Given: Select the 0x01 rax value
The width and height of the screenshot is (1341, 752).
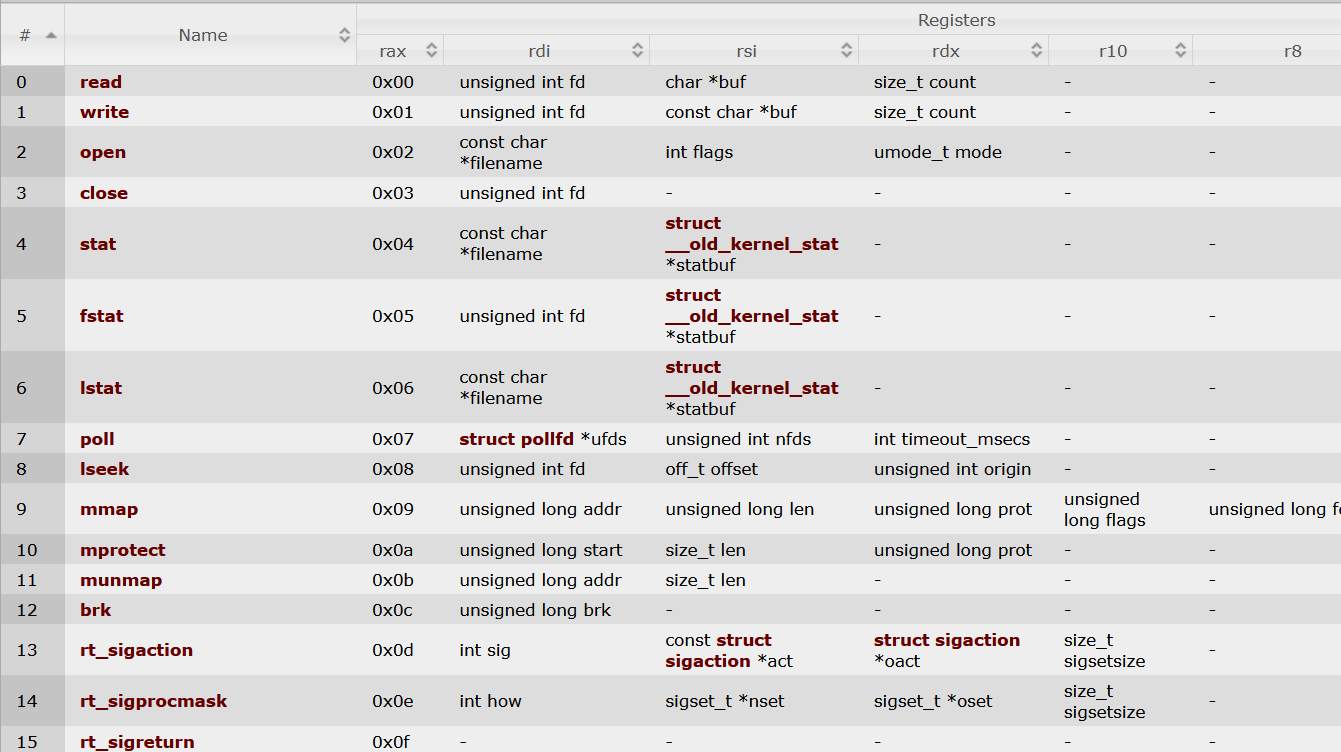Looking at the screenshot, I should click(x=393, y=112).
